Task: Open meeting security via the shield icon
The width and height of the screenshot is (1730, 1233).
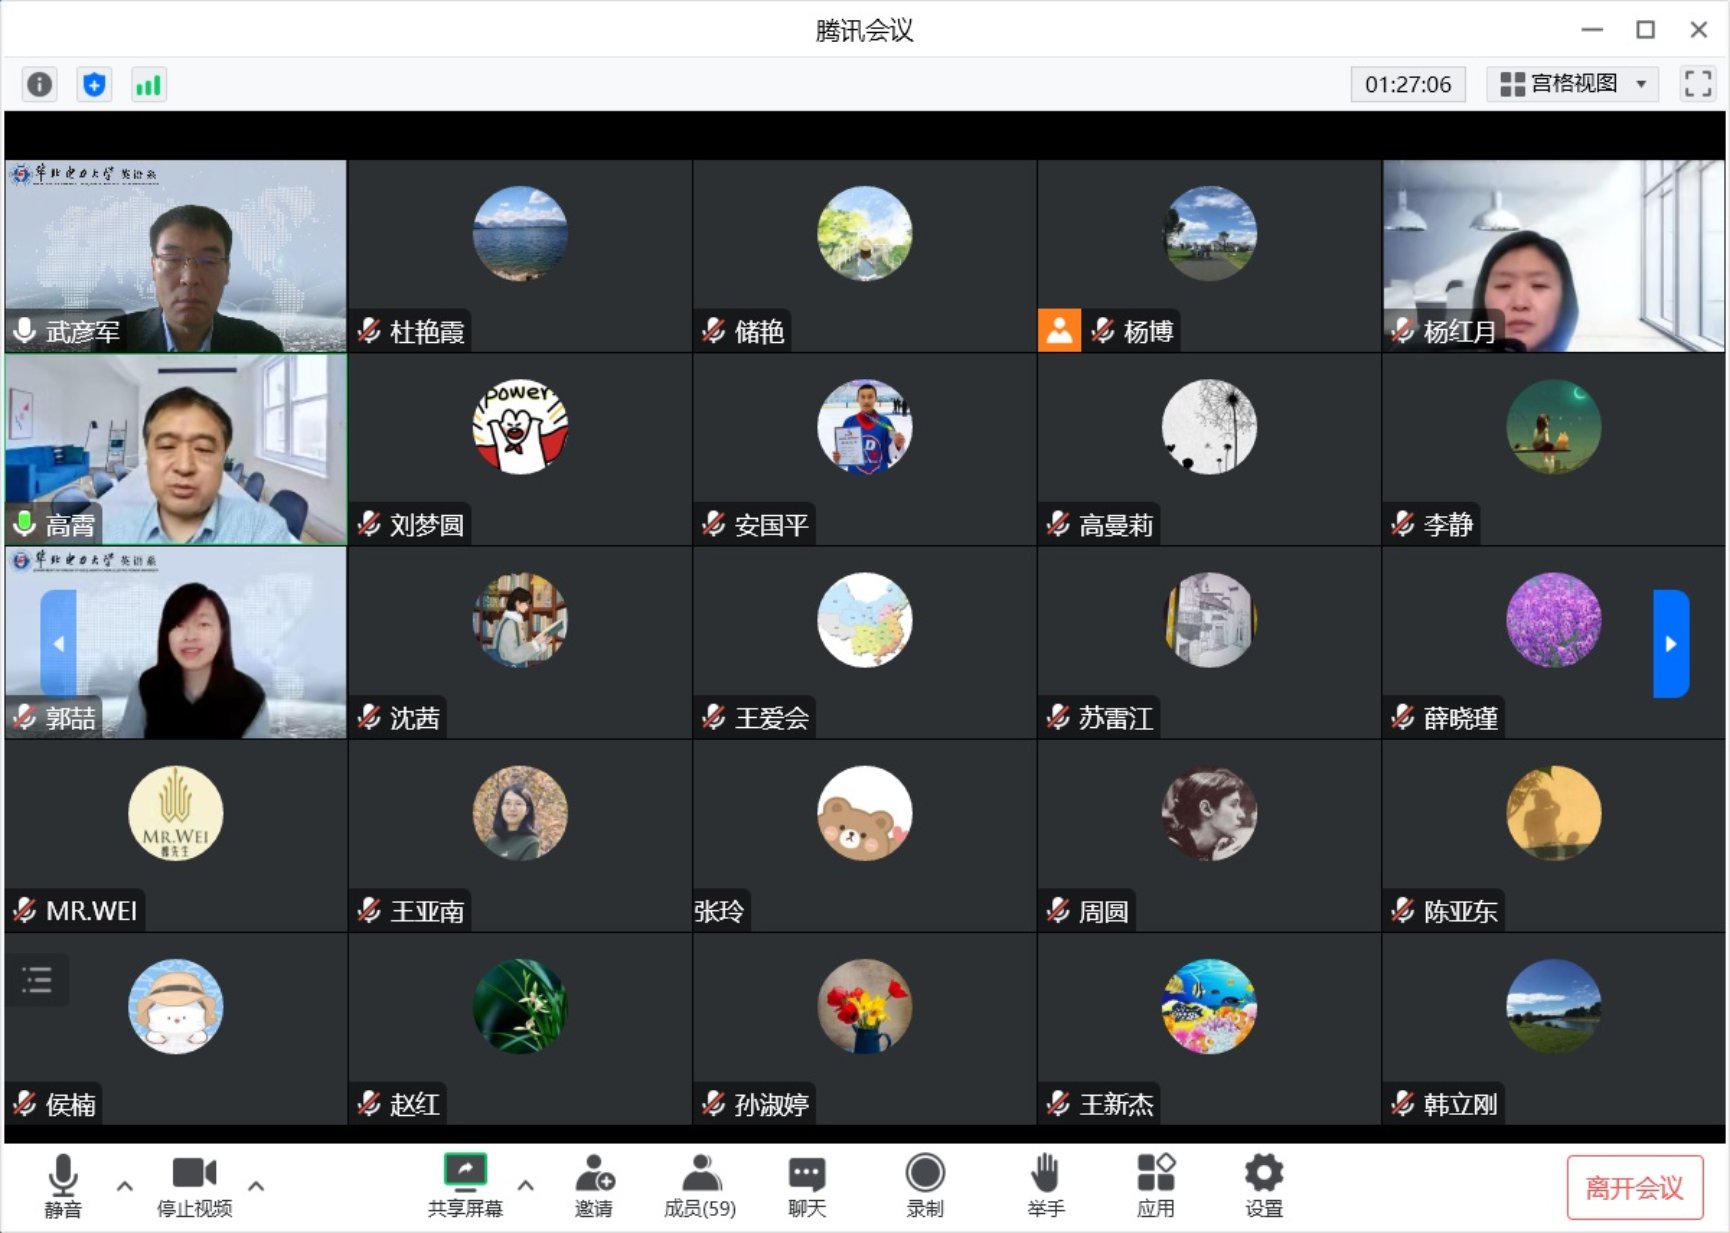Action: 93,85
